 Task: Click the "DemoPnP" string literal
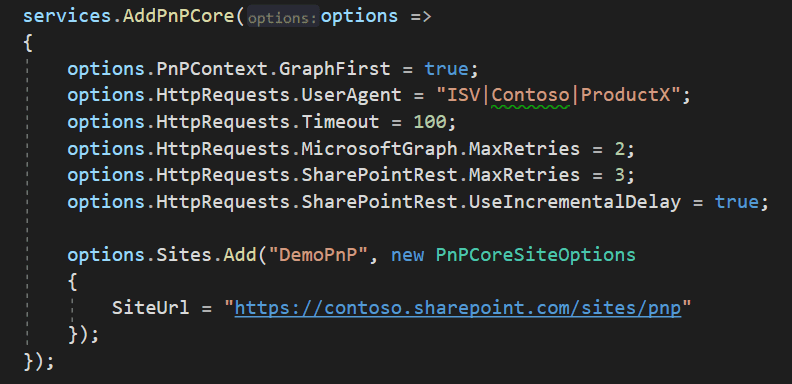click(319, 255)
